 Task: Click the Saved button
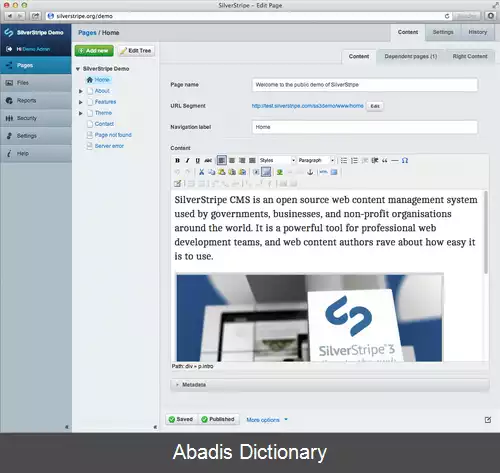[181, 419]
